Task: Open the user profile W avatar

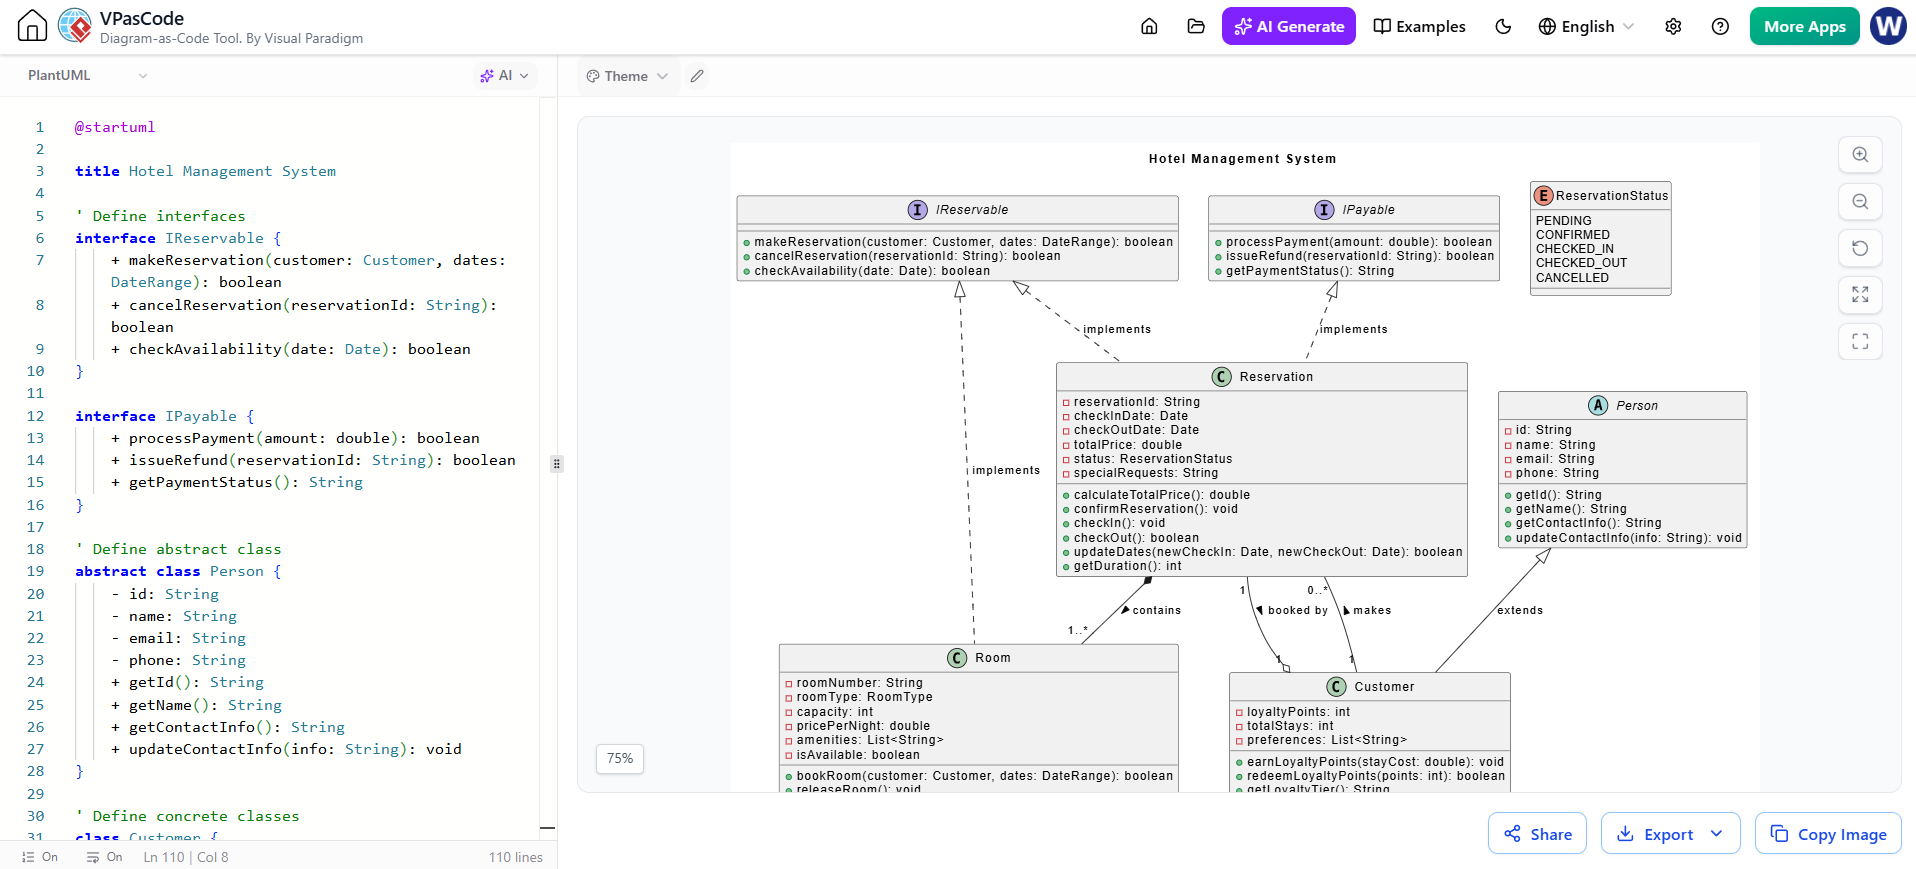Action: (1888, 26)
